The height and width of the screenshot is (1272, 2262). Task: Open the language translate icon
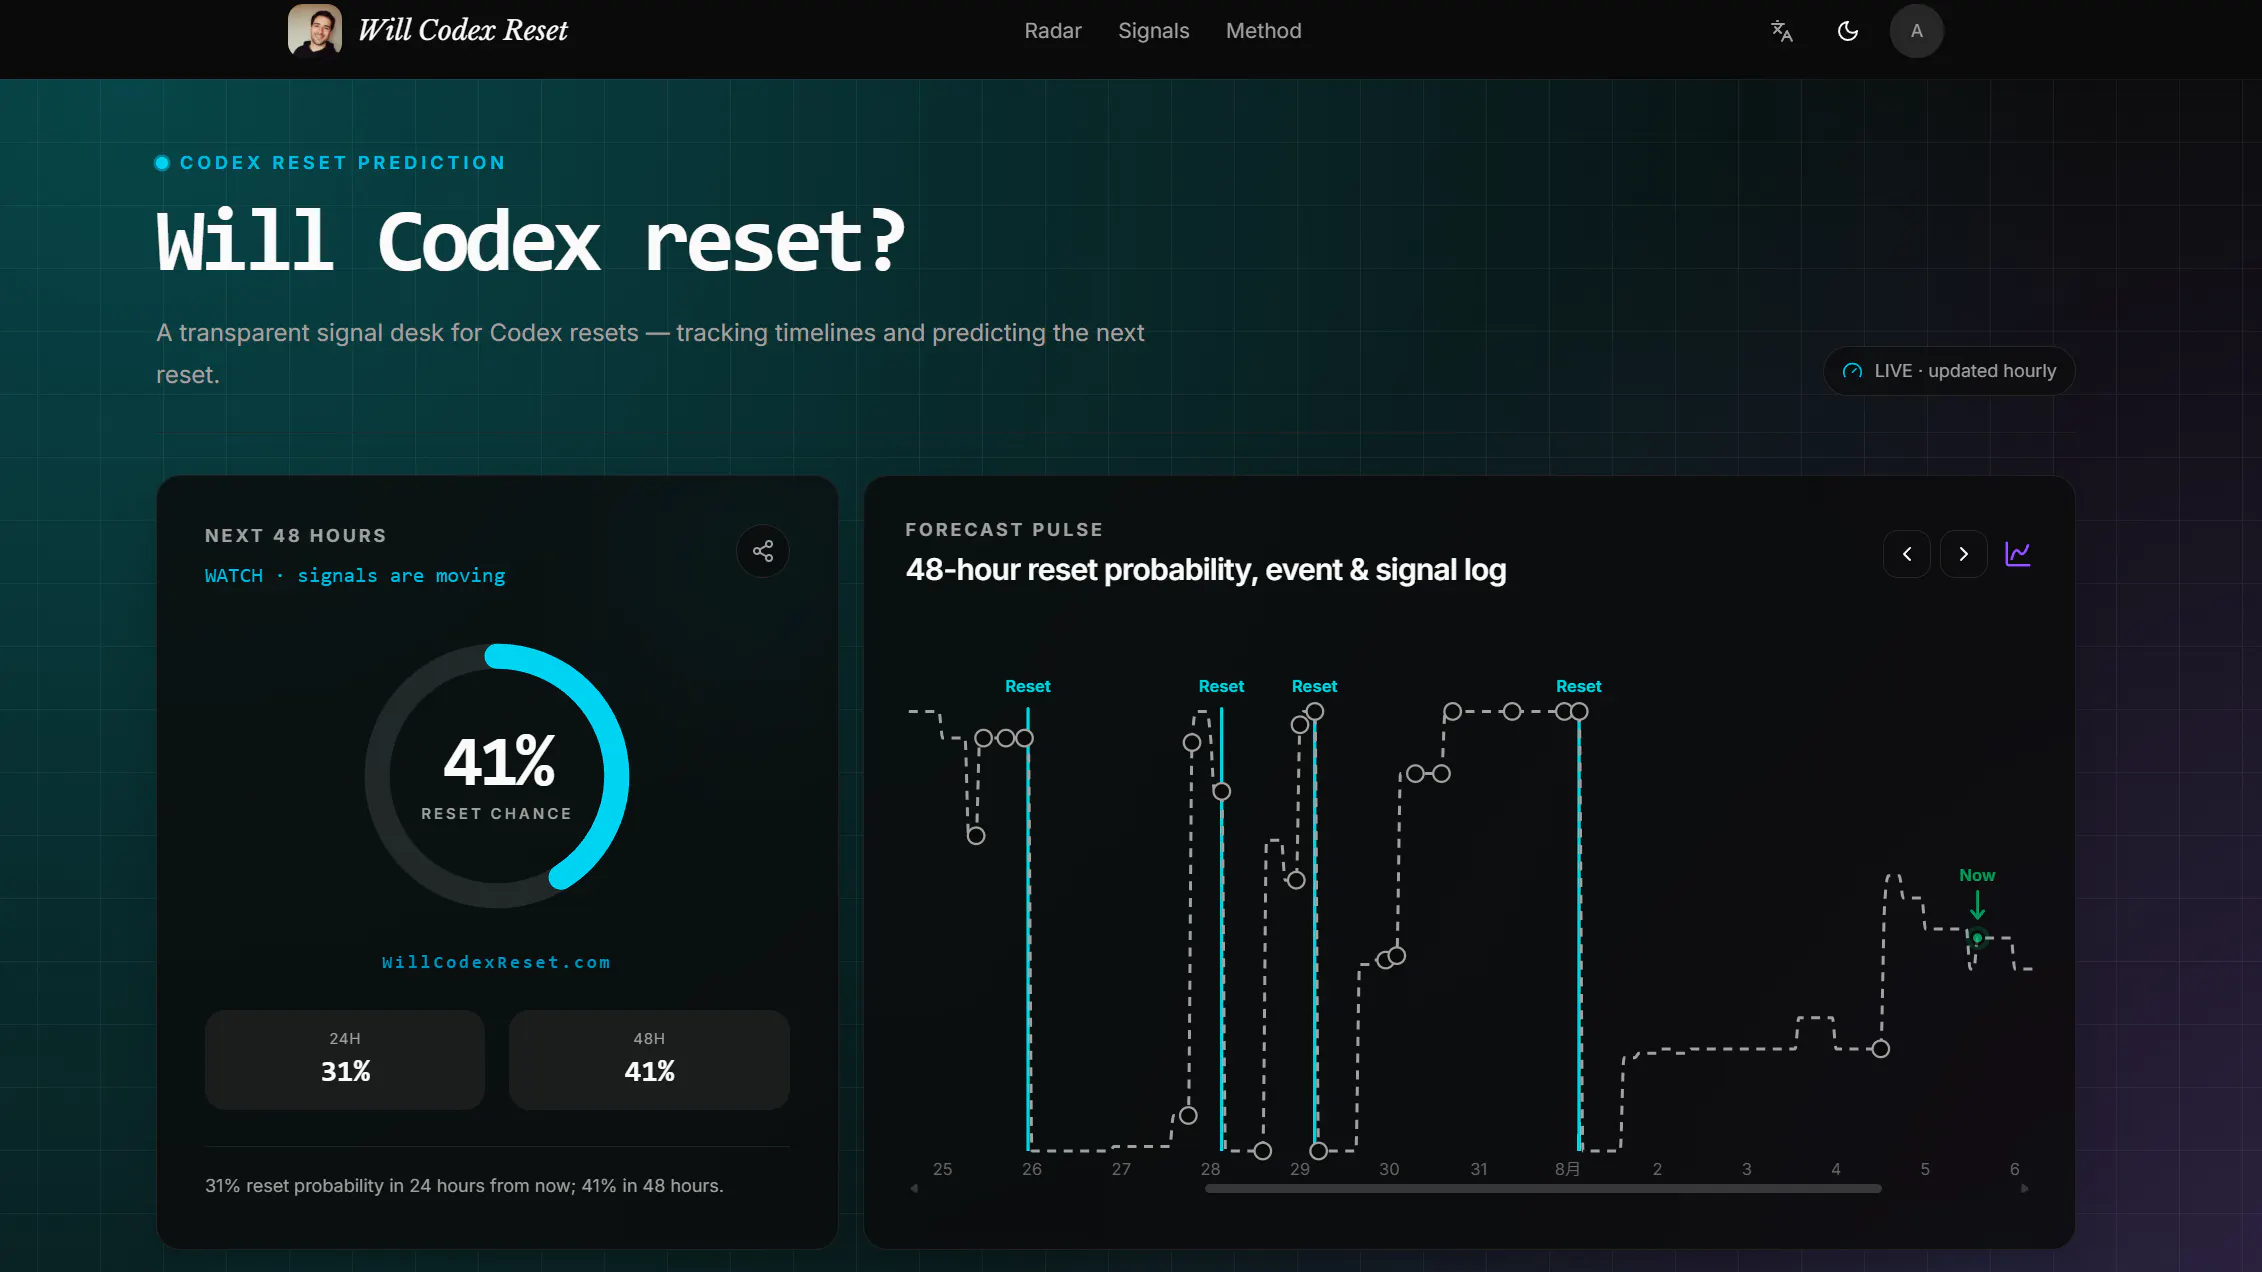click(x=1781, y=31)
